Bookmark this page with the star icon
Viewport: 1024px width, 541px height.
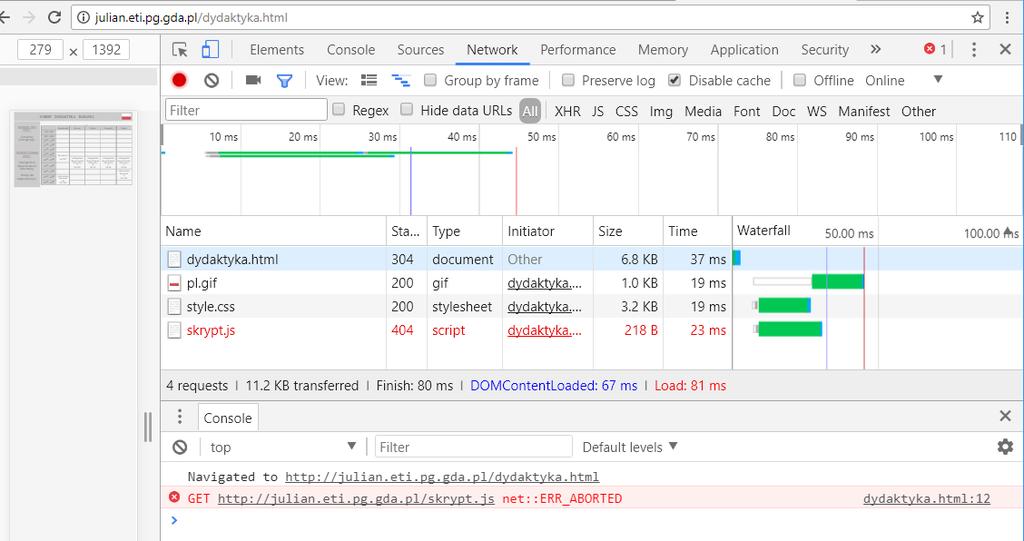pyautogui.click(x=977, y=18)
